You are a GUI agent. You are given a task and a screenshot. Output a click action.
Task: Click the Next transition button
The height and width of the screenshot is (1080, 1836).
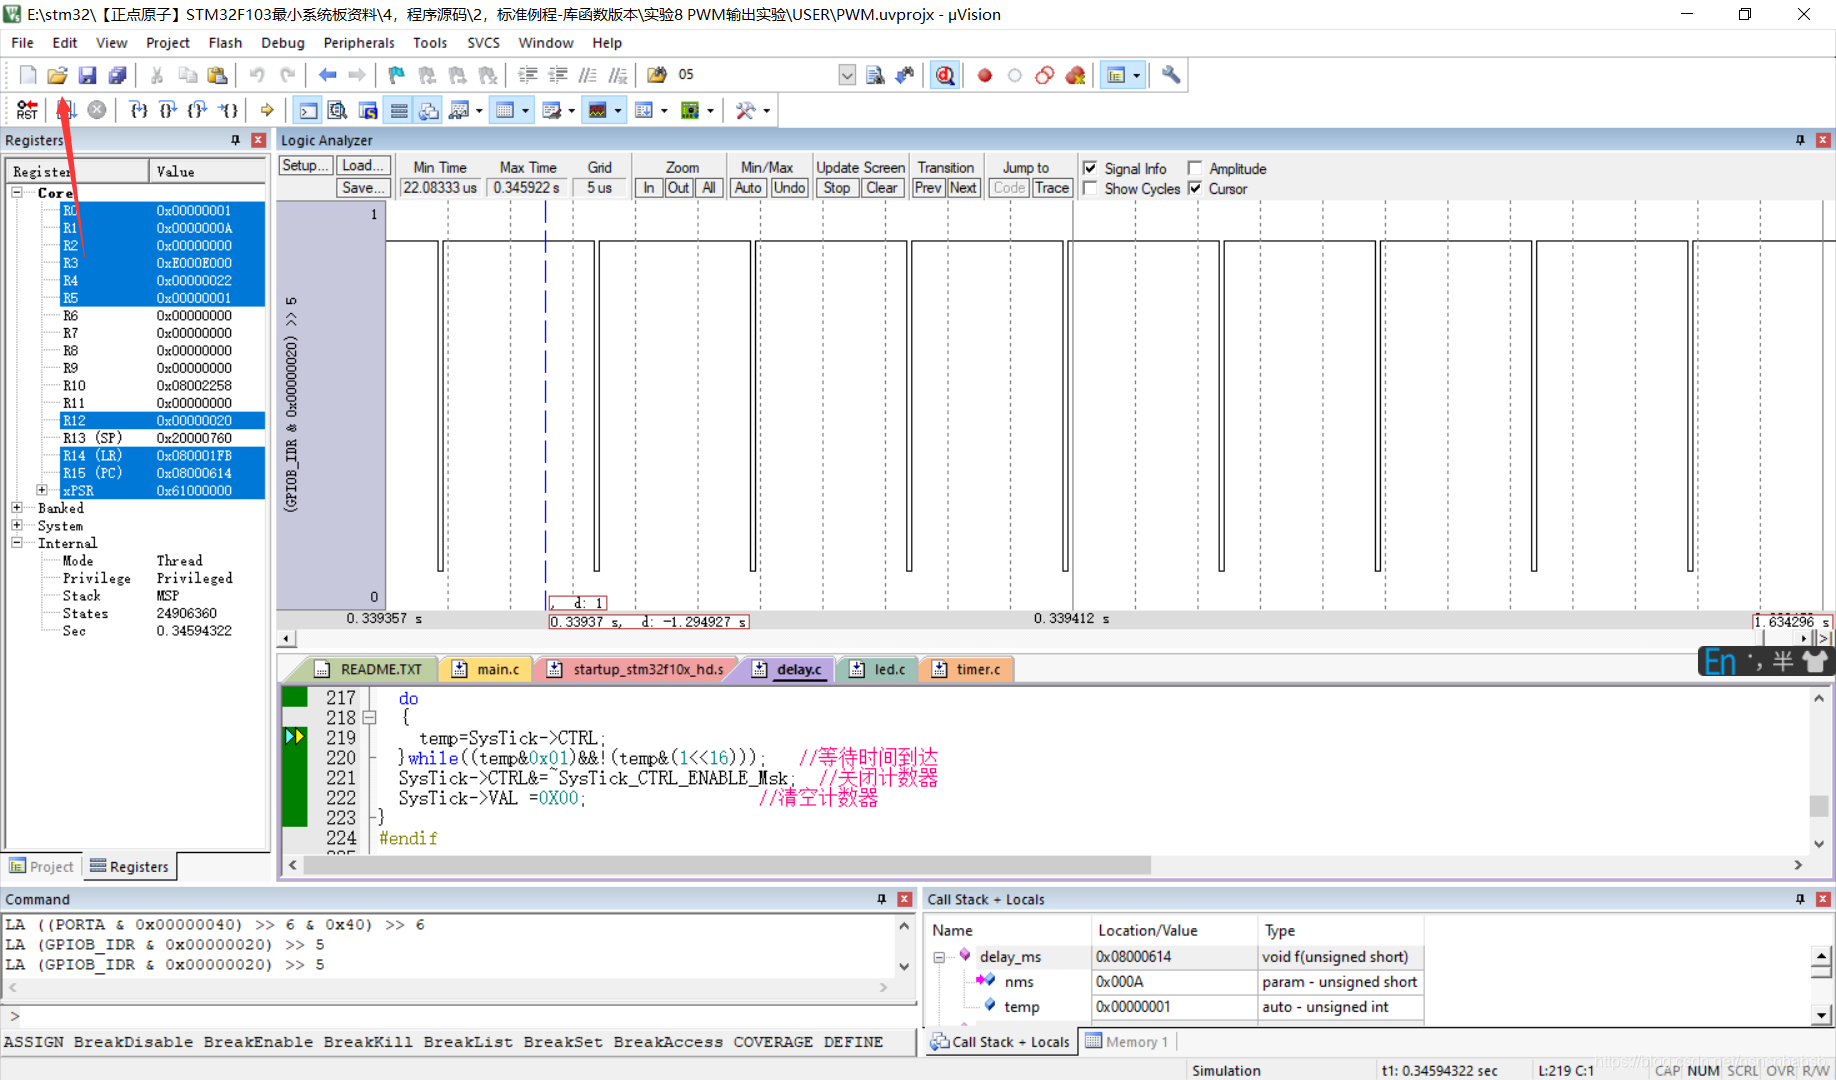[963, 187]
